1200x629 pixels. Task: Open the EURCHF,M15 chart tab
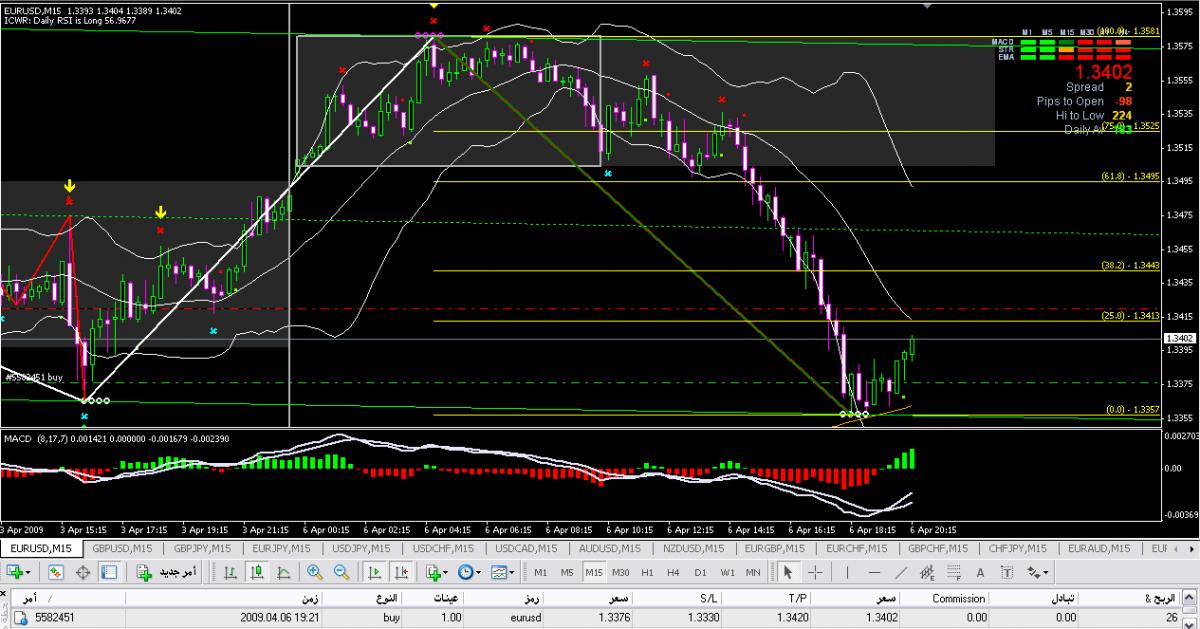pyautogui.click(x=857, y=549)
